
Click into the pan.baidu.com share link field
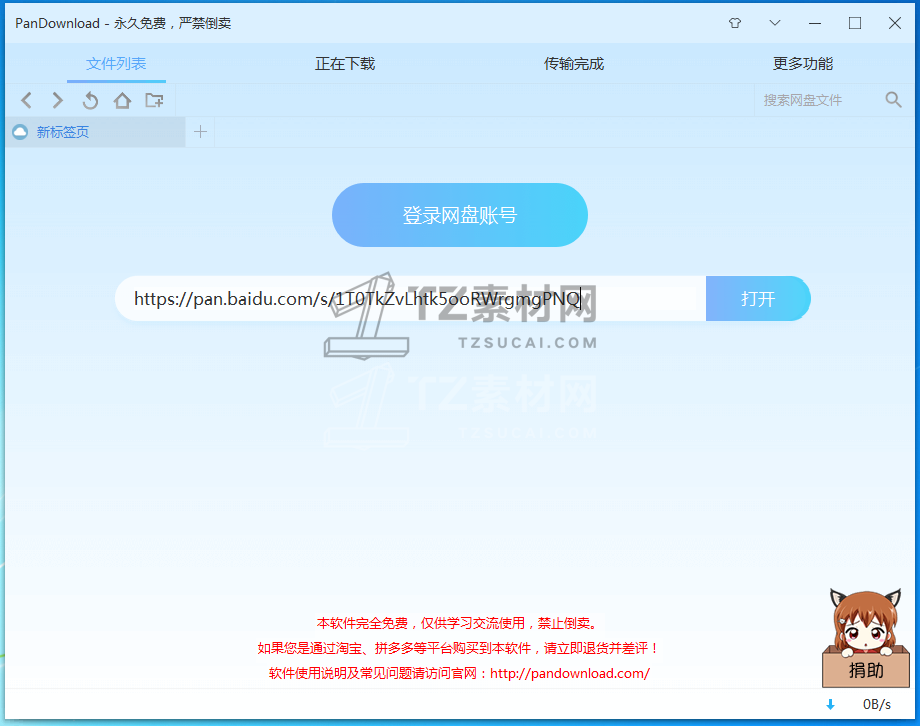click(411, 299)
